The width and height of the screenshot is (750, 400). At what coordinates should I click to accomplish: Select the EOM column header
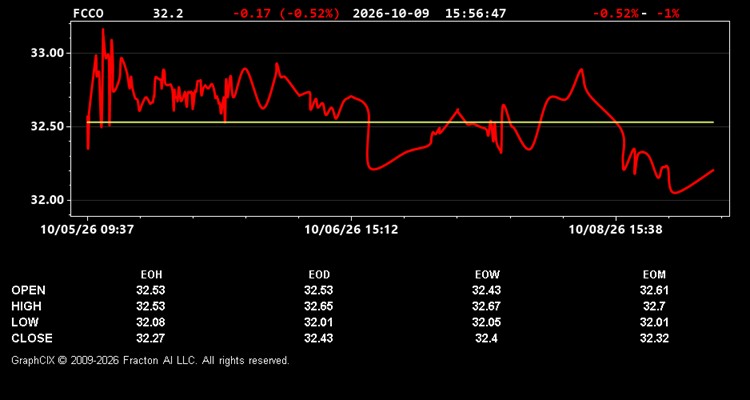pos(654,275)
